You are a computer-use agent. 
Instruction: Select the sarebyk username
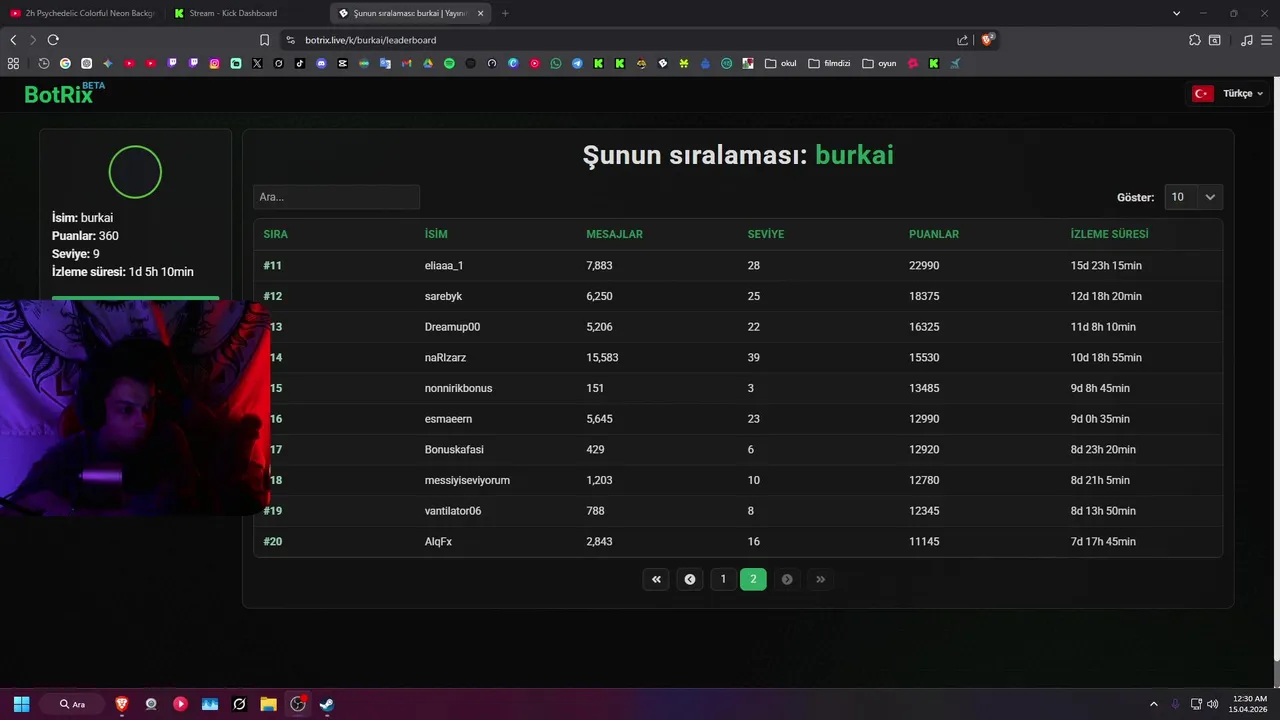point(443,296)
